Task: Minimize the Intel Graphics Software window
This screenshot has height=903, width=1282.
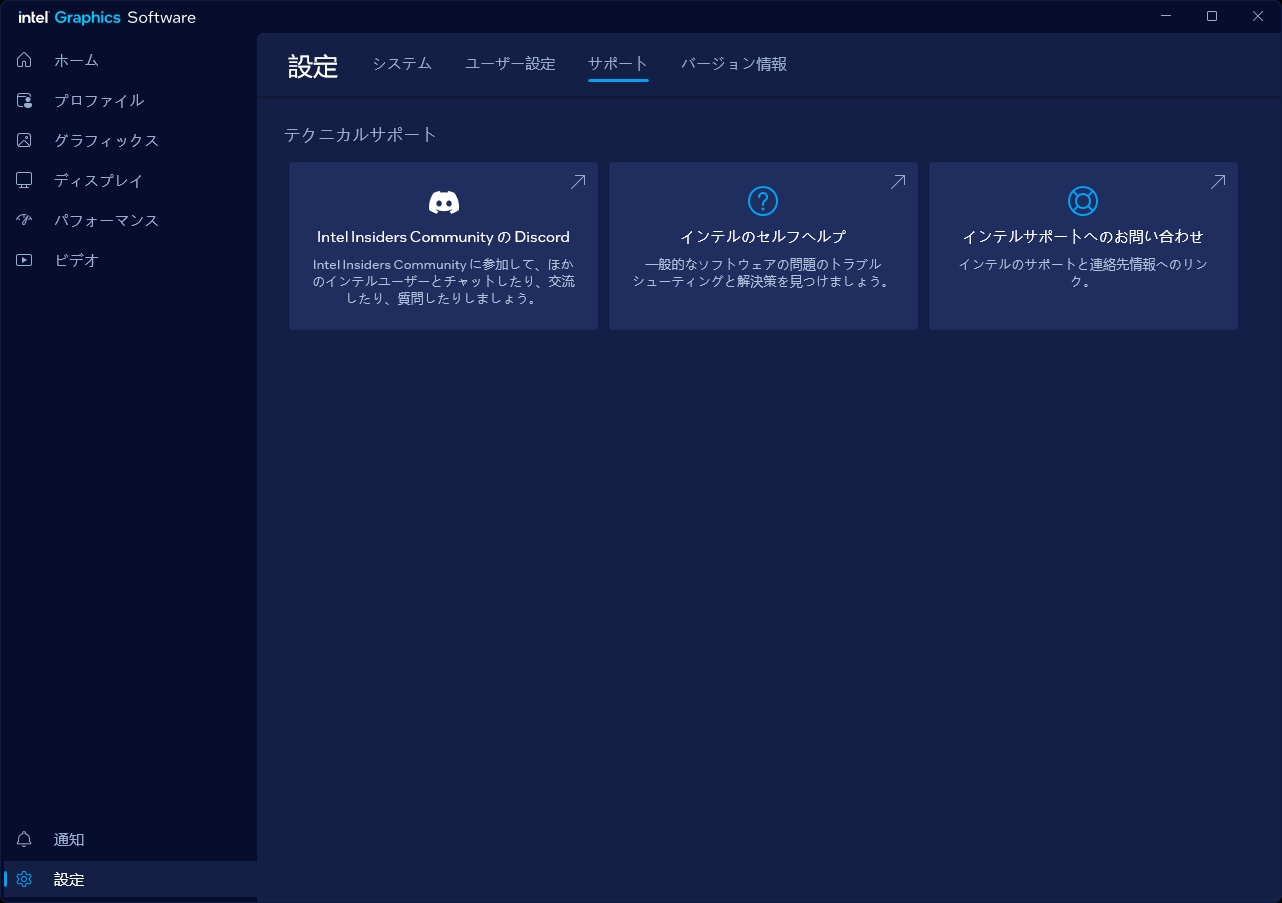Action: [1166, 16]
